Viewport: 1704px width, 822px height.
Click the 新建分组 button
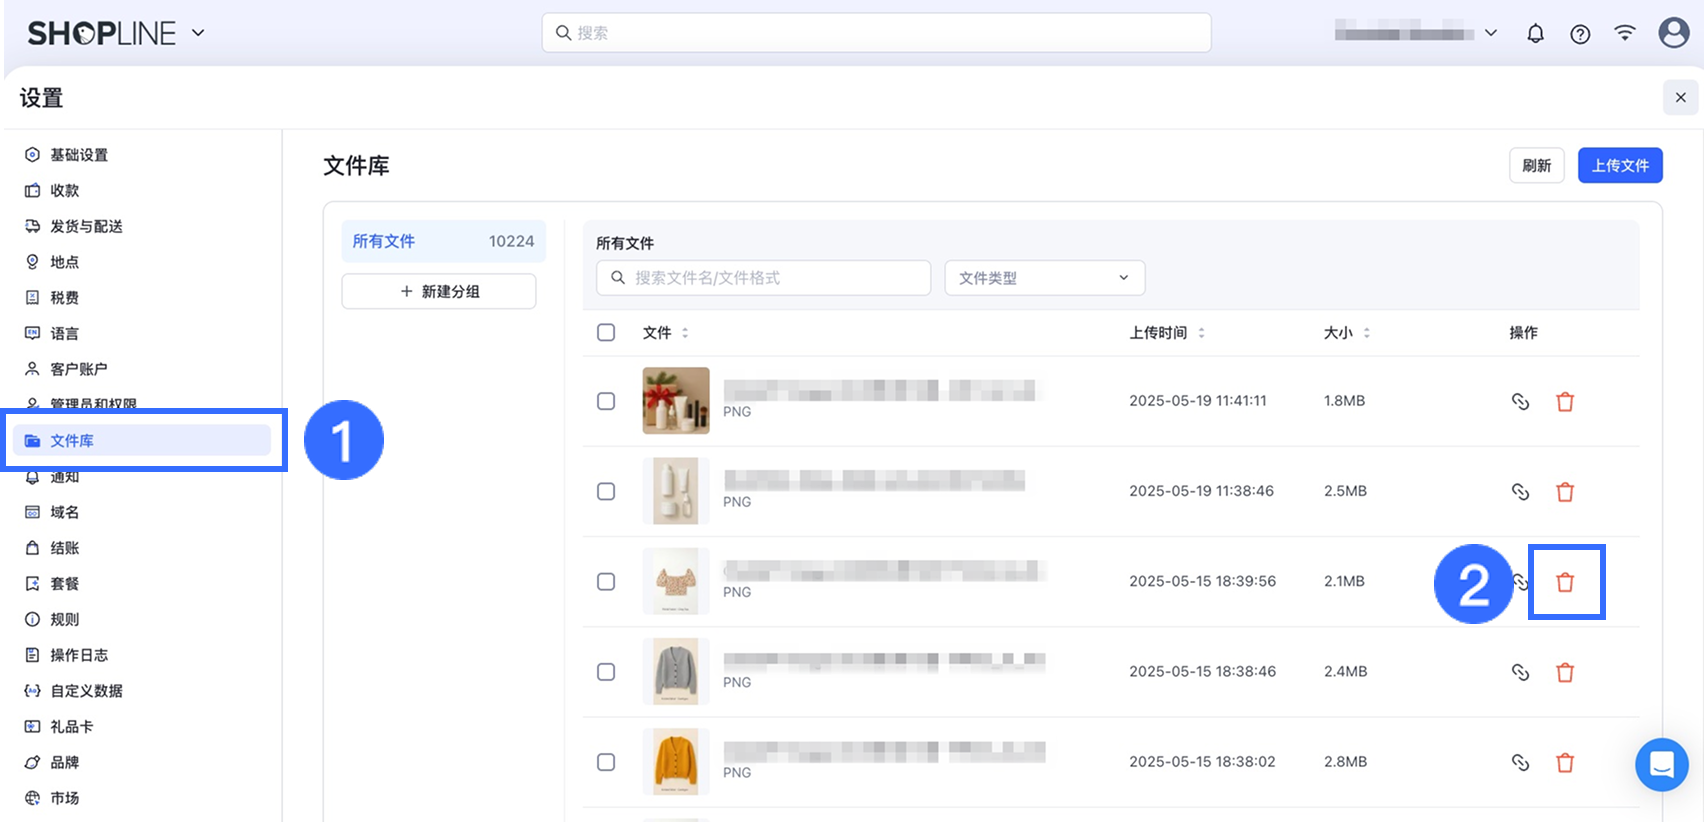click(x=439, y=291)
